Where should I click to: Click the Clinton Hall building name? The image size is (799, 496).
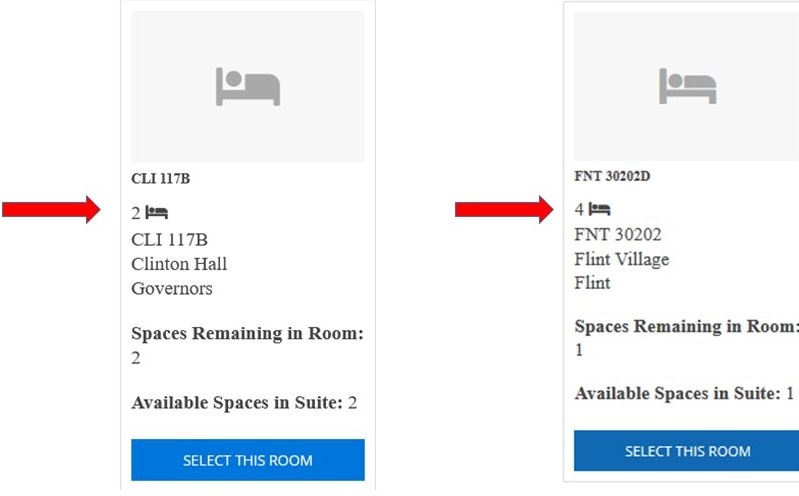pos(179,264)
